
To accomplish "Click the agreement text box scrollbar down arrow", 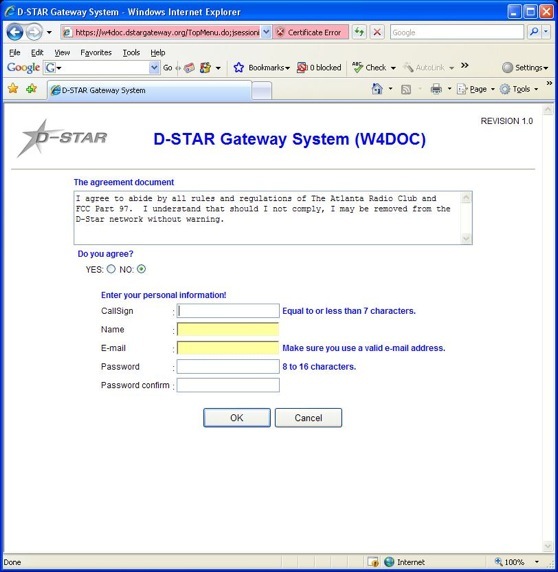I will pos(466,239).
